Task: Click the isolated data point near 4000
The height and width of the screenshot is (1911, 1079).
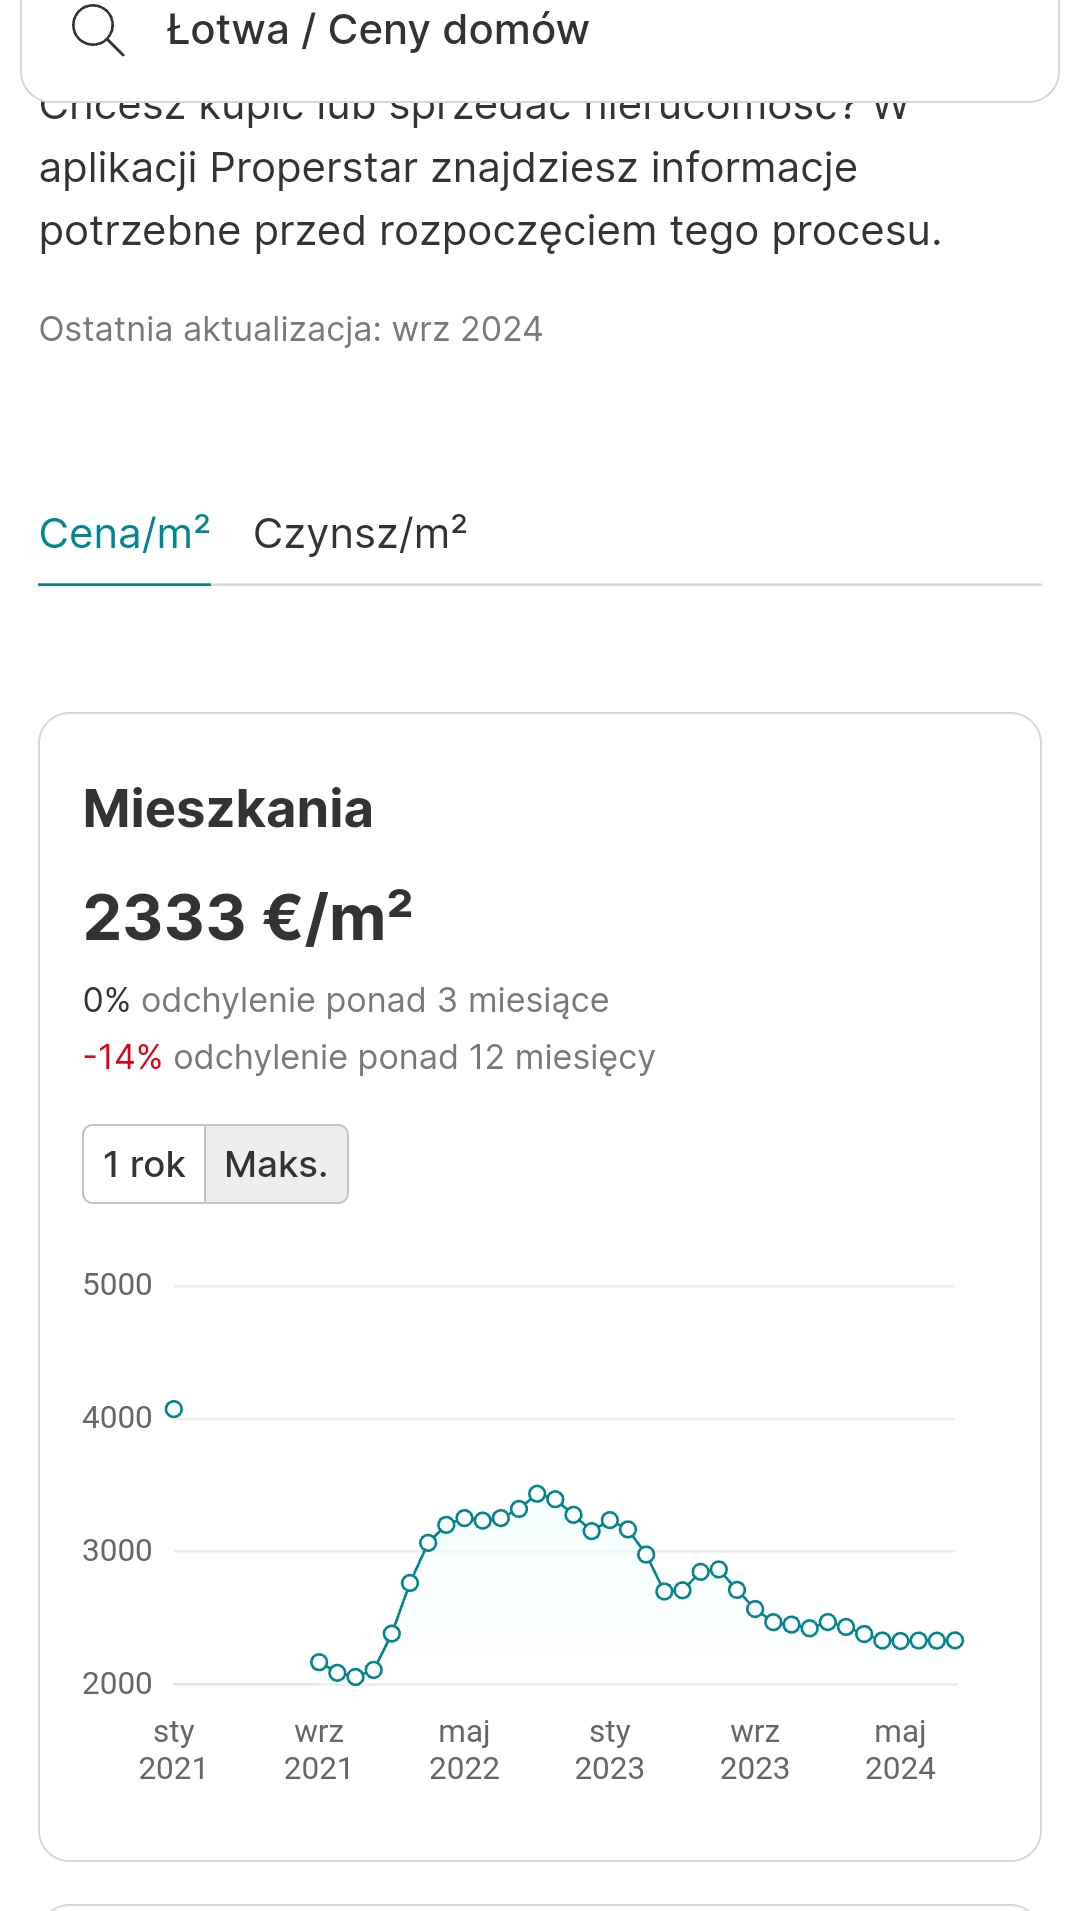Action: point(174,1409)
